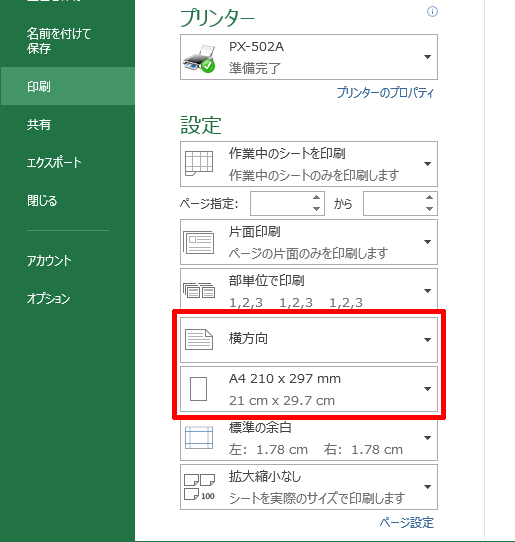Open the プリンターのプロパティ link
Image resolution: width=515 pixels, height=542 pixels.
click(x=385, y=93)
